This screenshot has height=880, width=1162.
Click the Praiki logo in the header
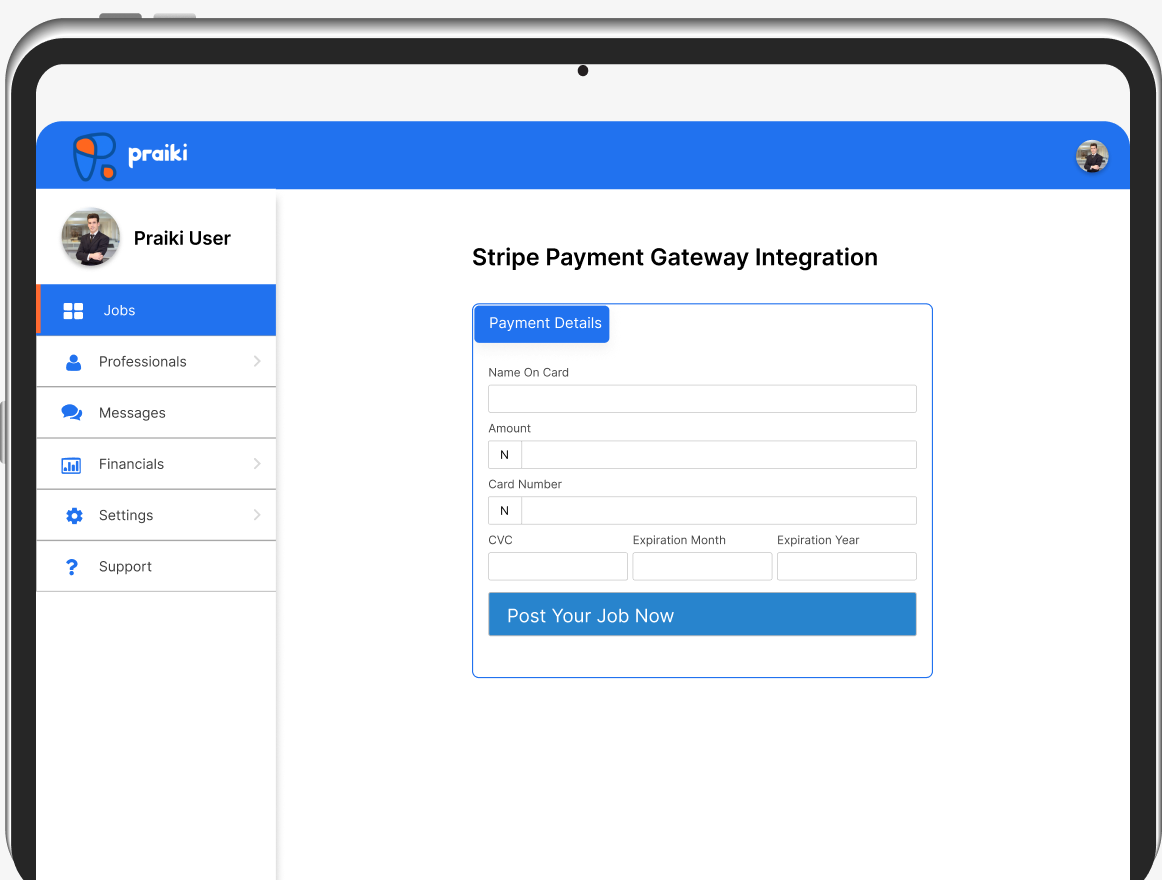(x=130, y=156)
